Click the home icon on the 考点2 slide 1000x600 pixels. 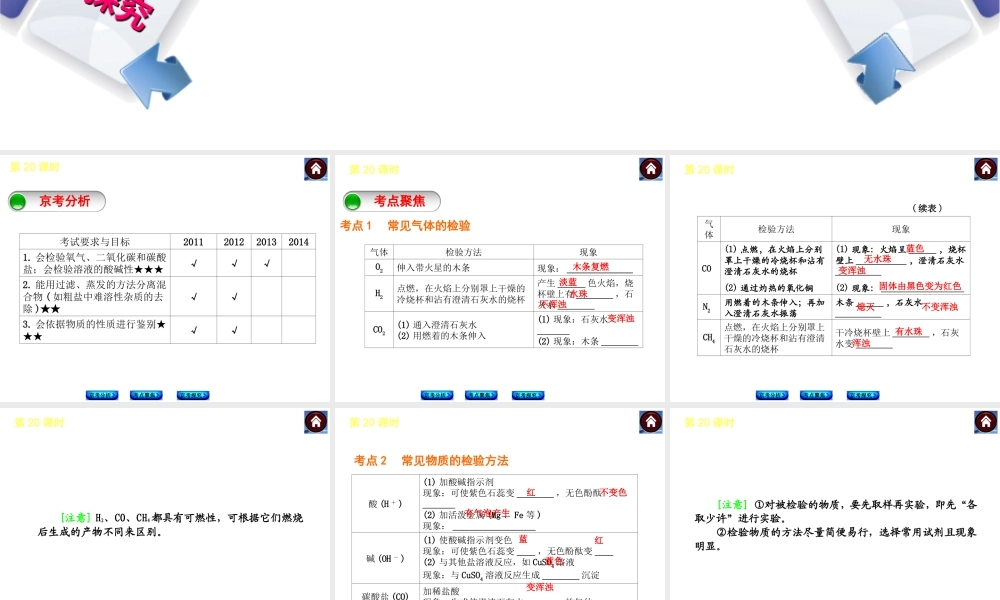pyautogui.click(x=651, y=421)
